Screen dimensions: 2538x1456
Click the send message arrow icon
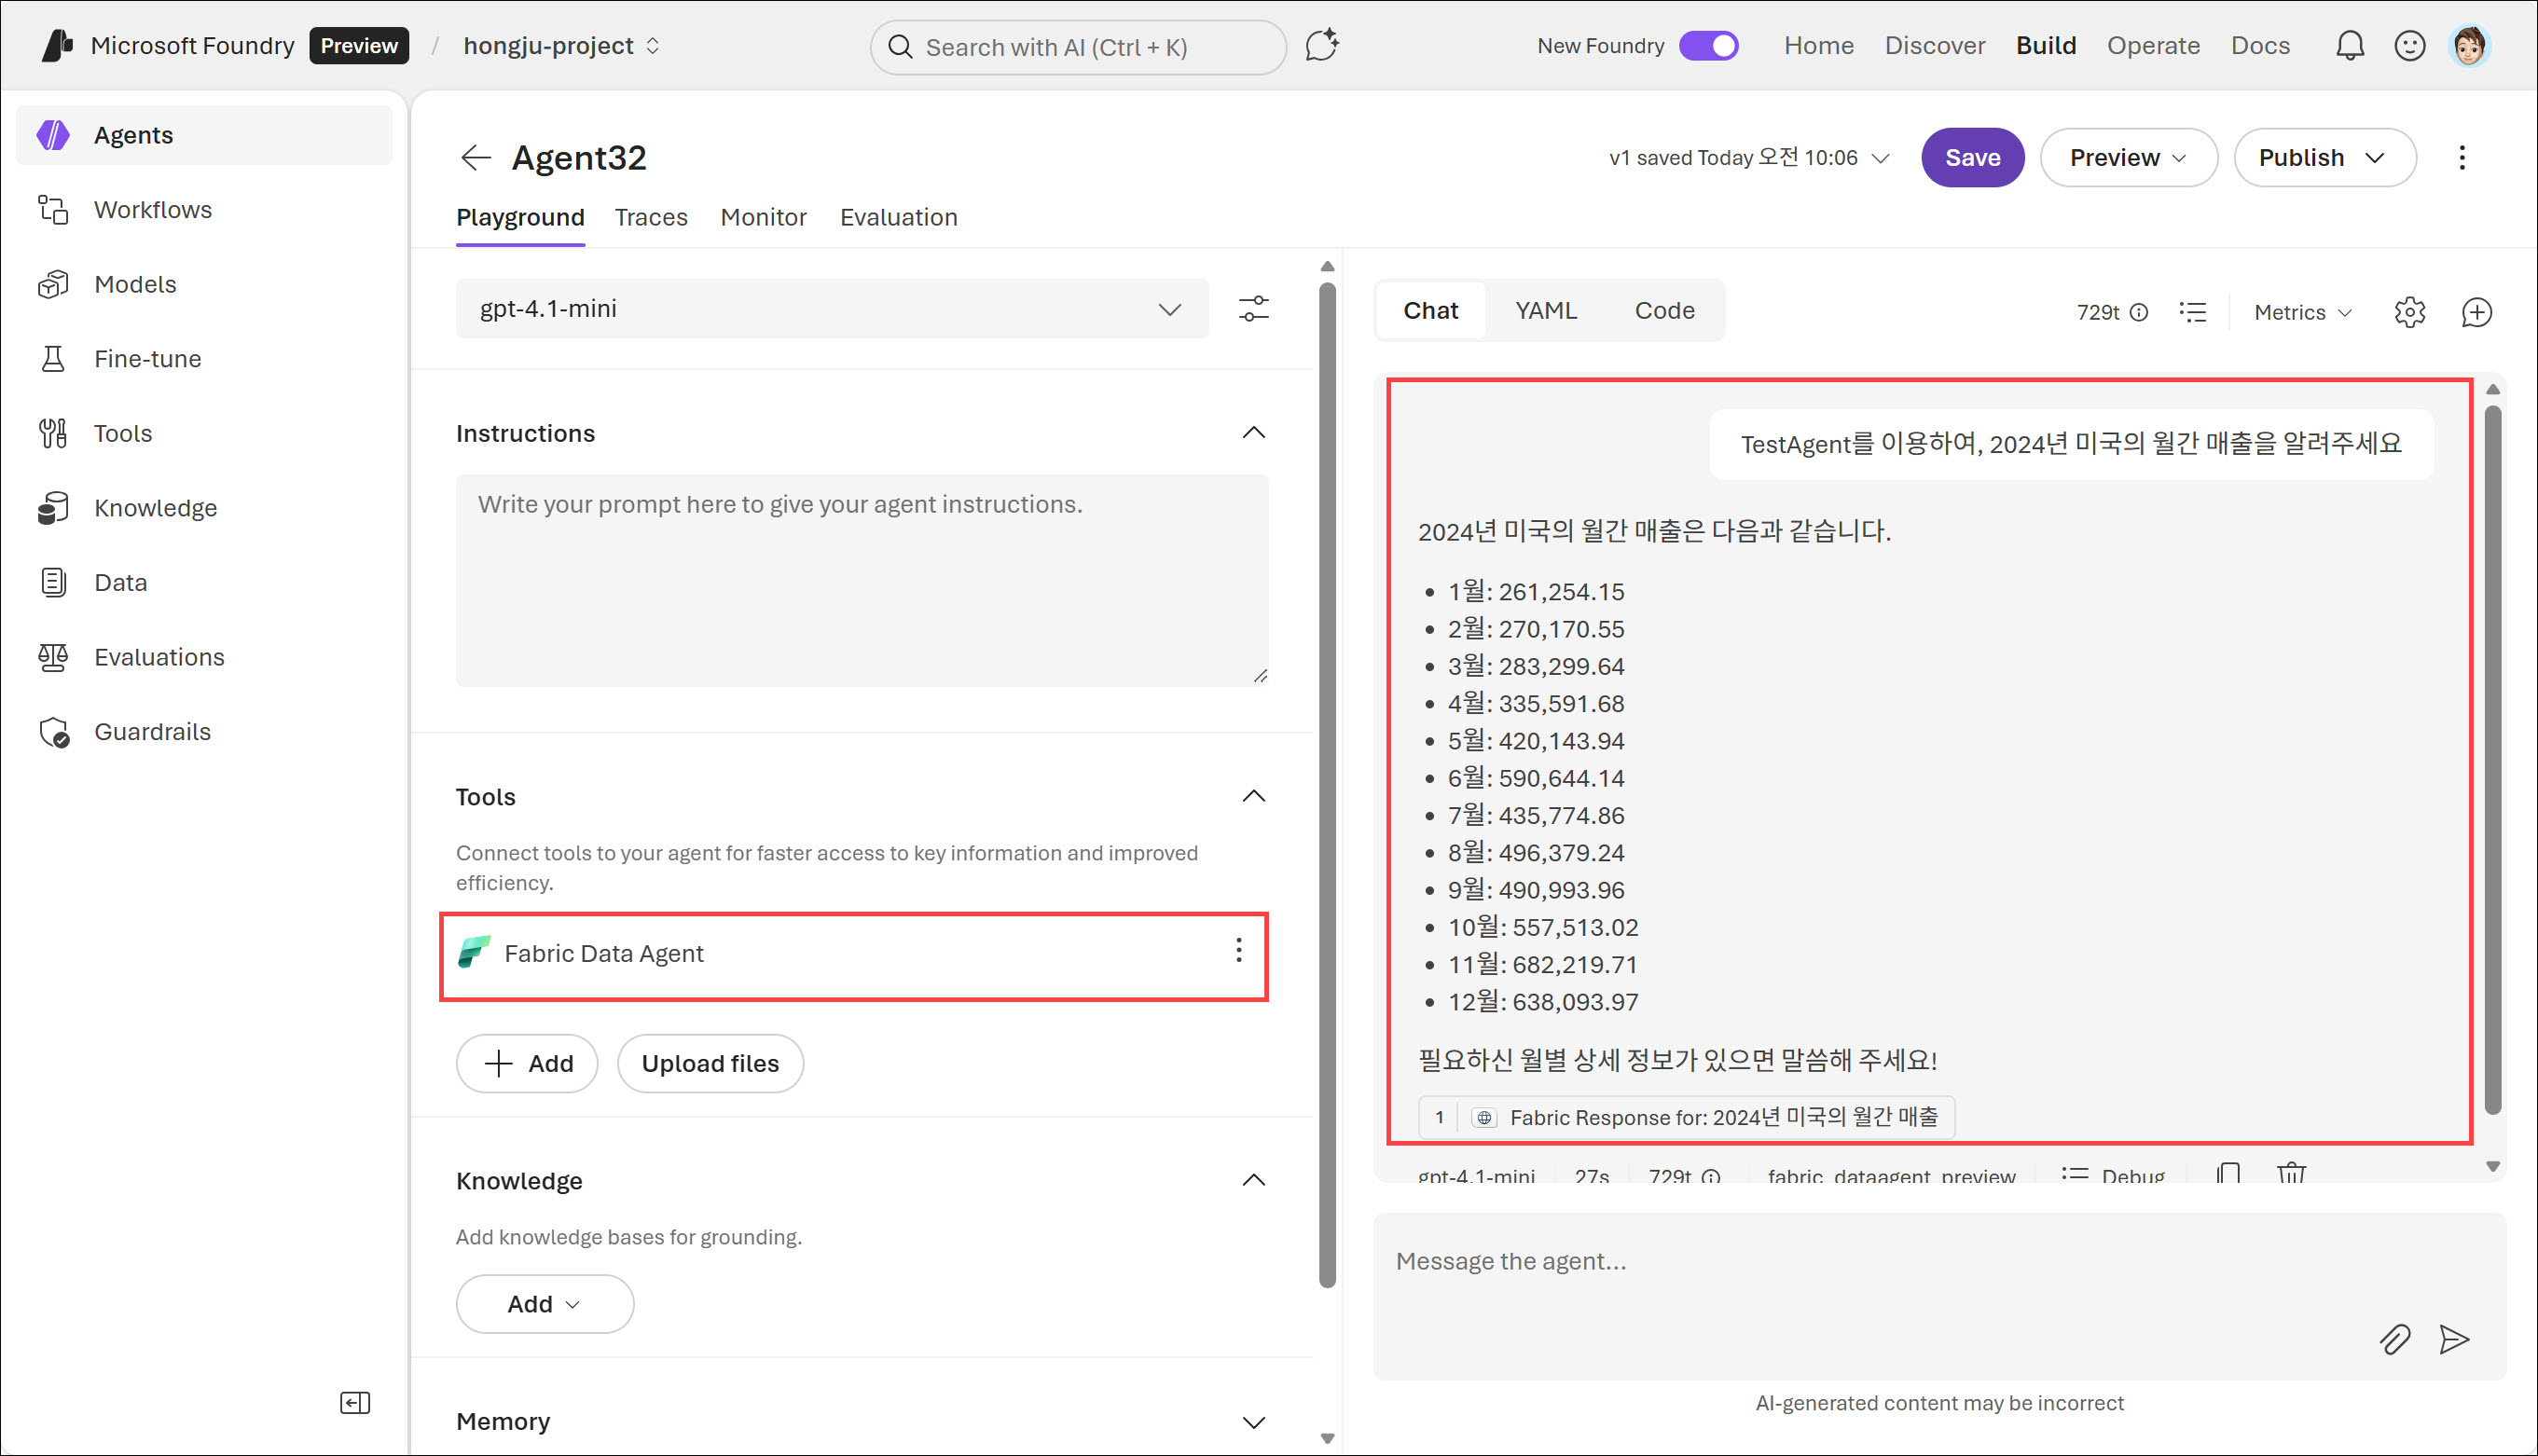[x=2454, y=1339]
